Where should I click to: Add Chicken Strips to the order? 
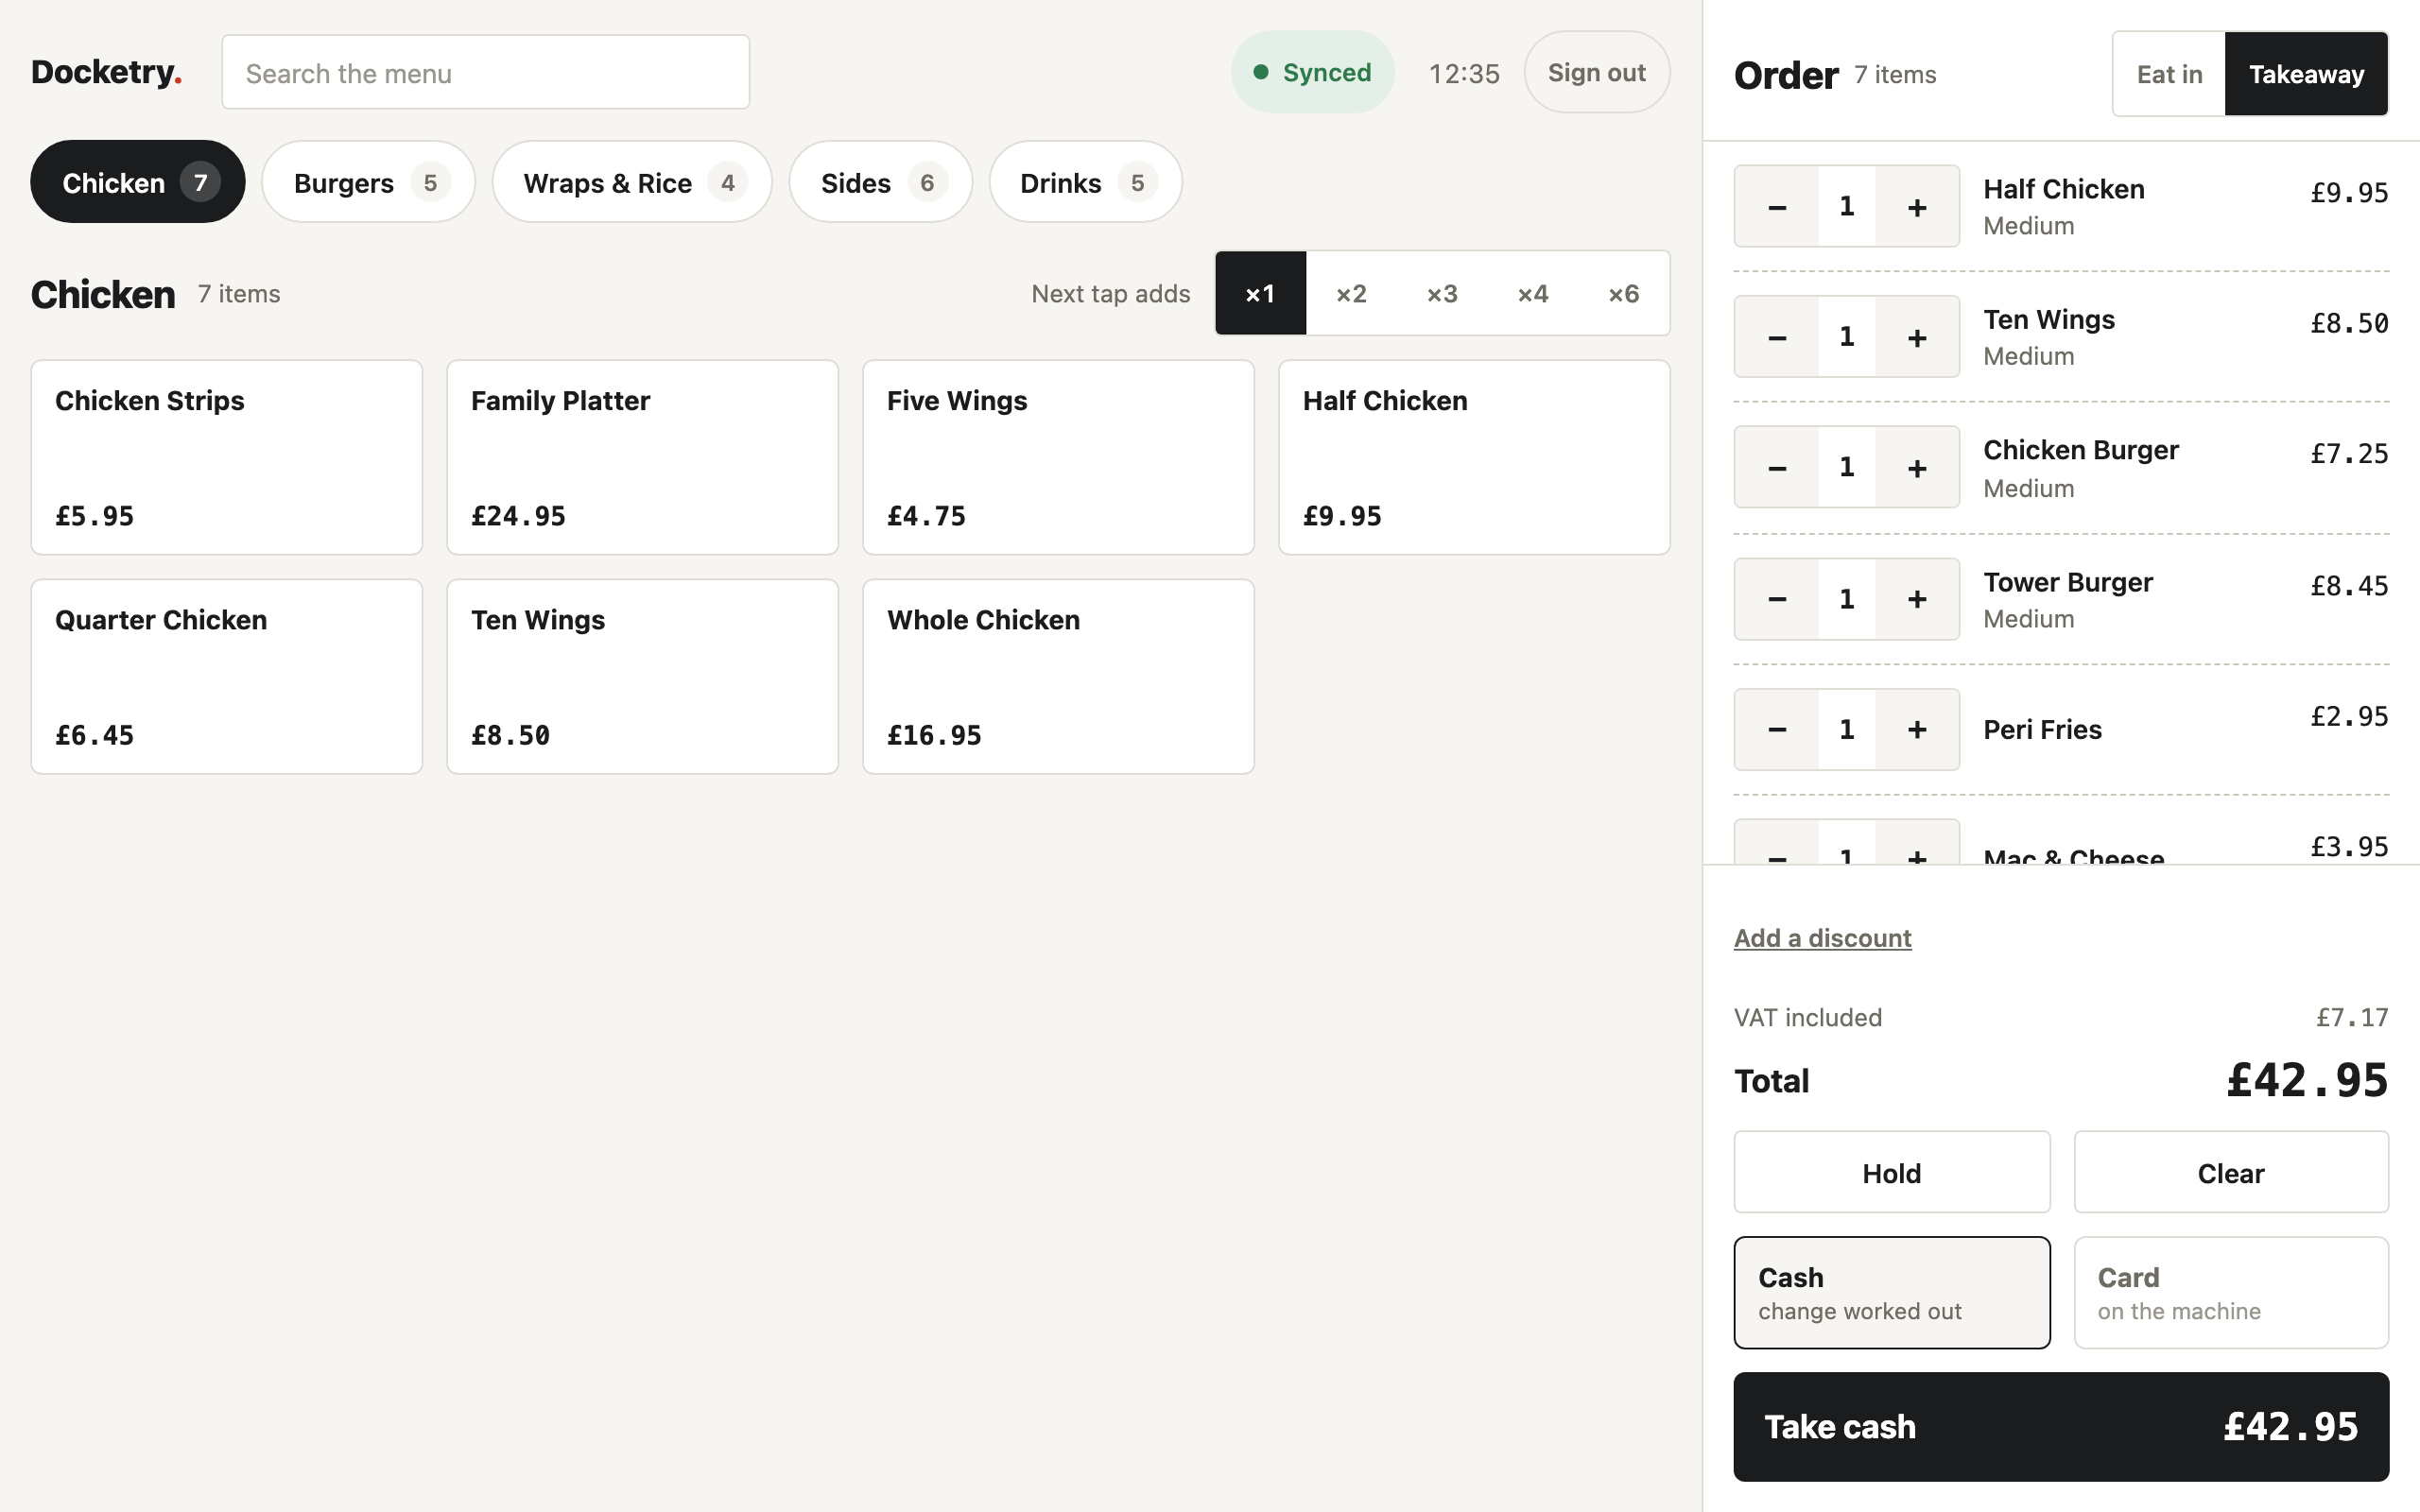point(227,457)
